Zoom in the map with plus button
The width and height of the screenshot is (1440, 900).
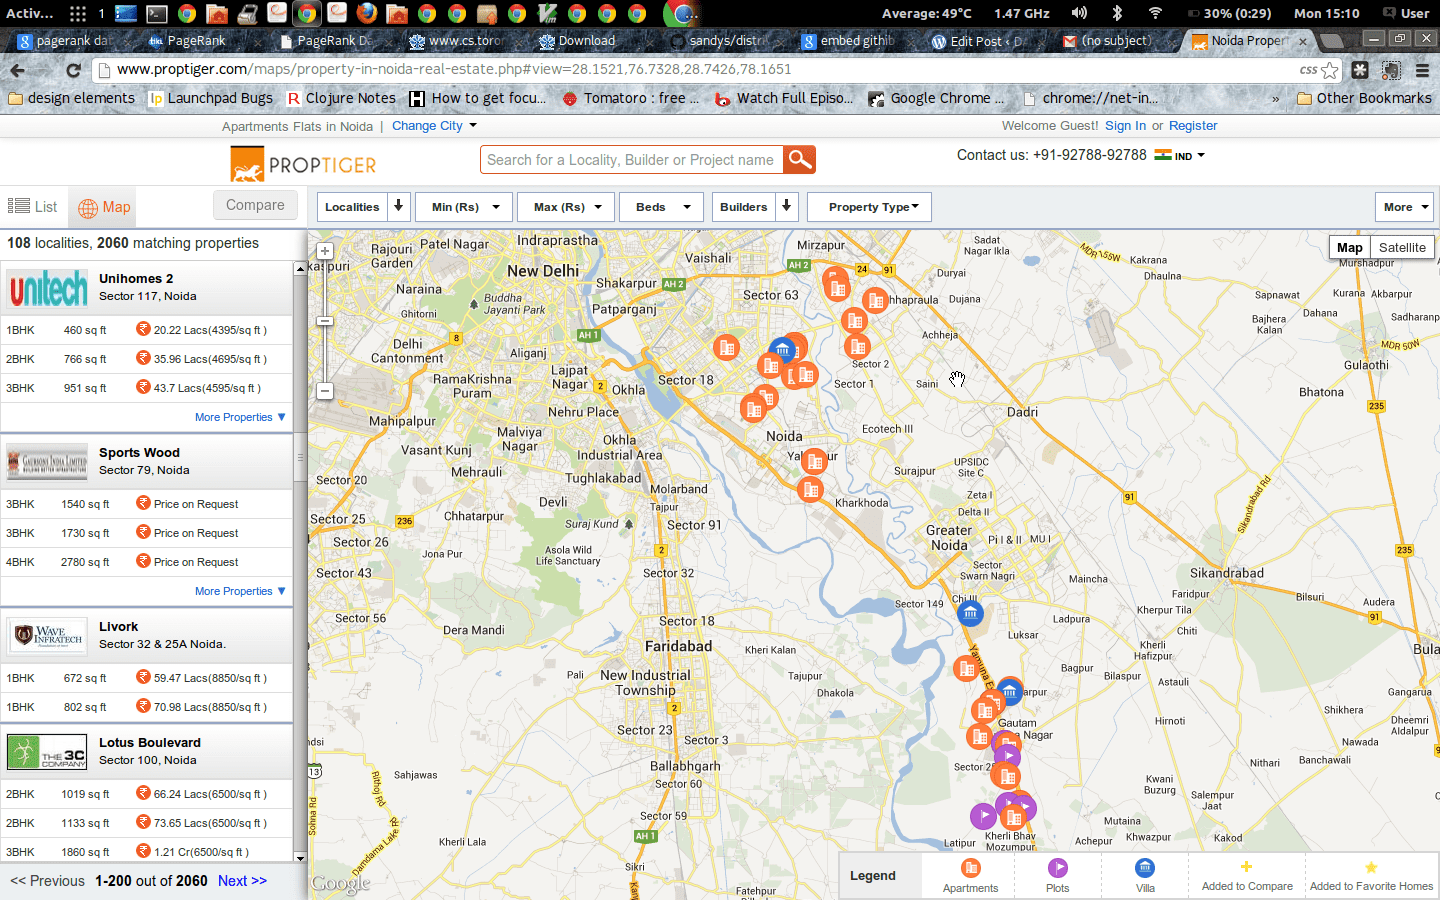pyautogui.click(x=325, y=251)
